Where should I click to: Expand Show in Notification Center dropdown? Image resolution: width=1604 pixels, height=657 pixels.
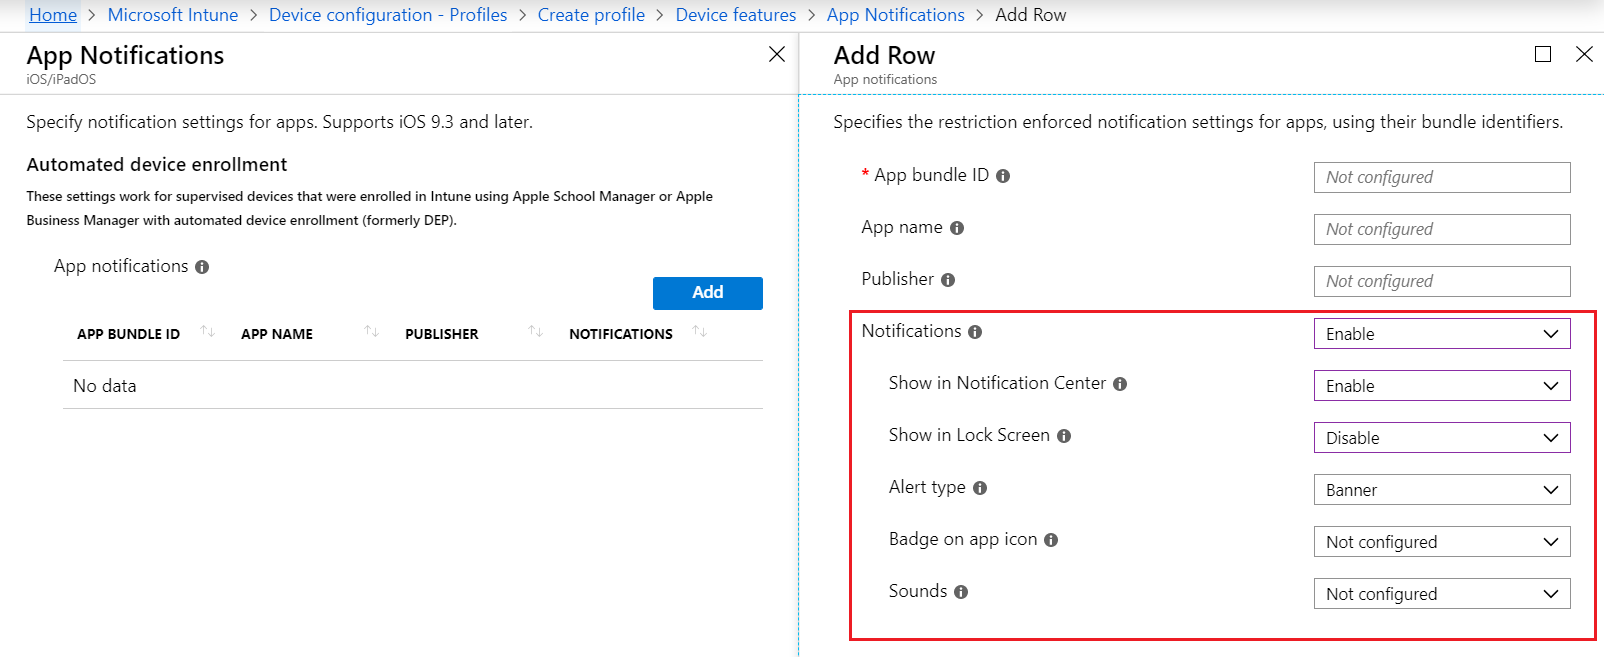point(1441,386)
